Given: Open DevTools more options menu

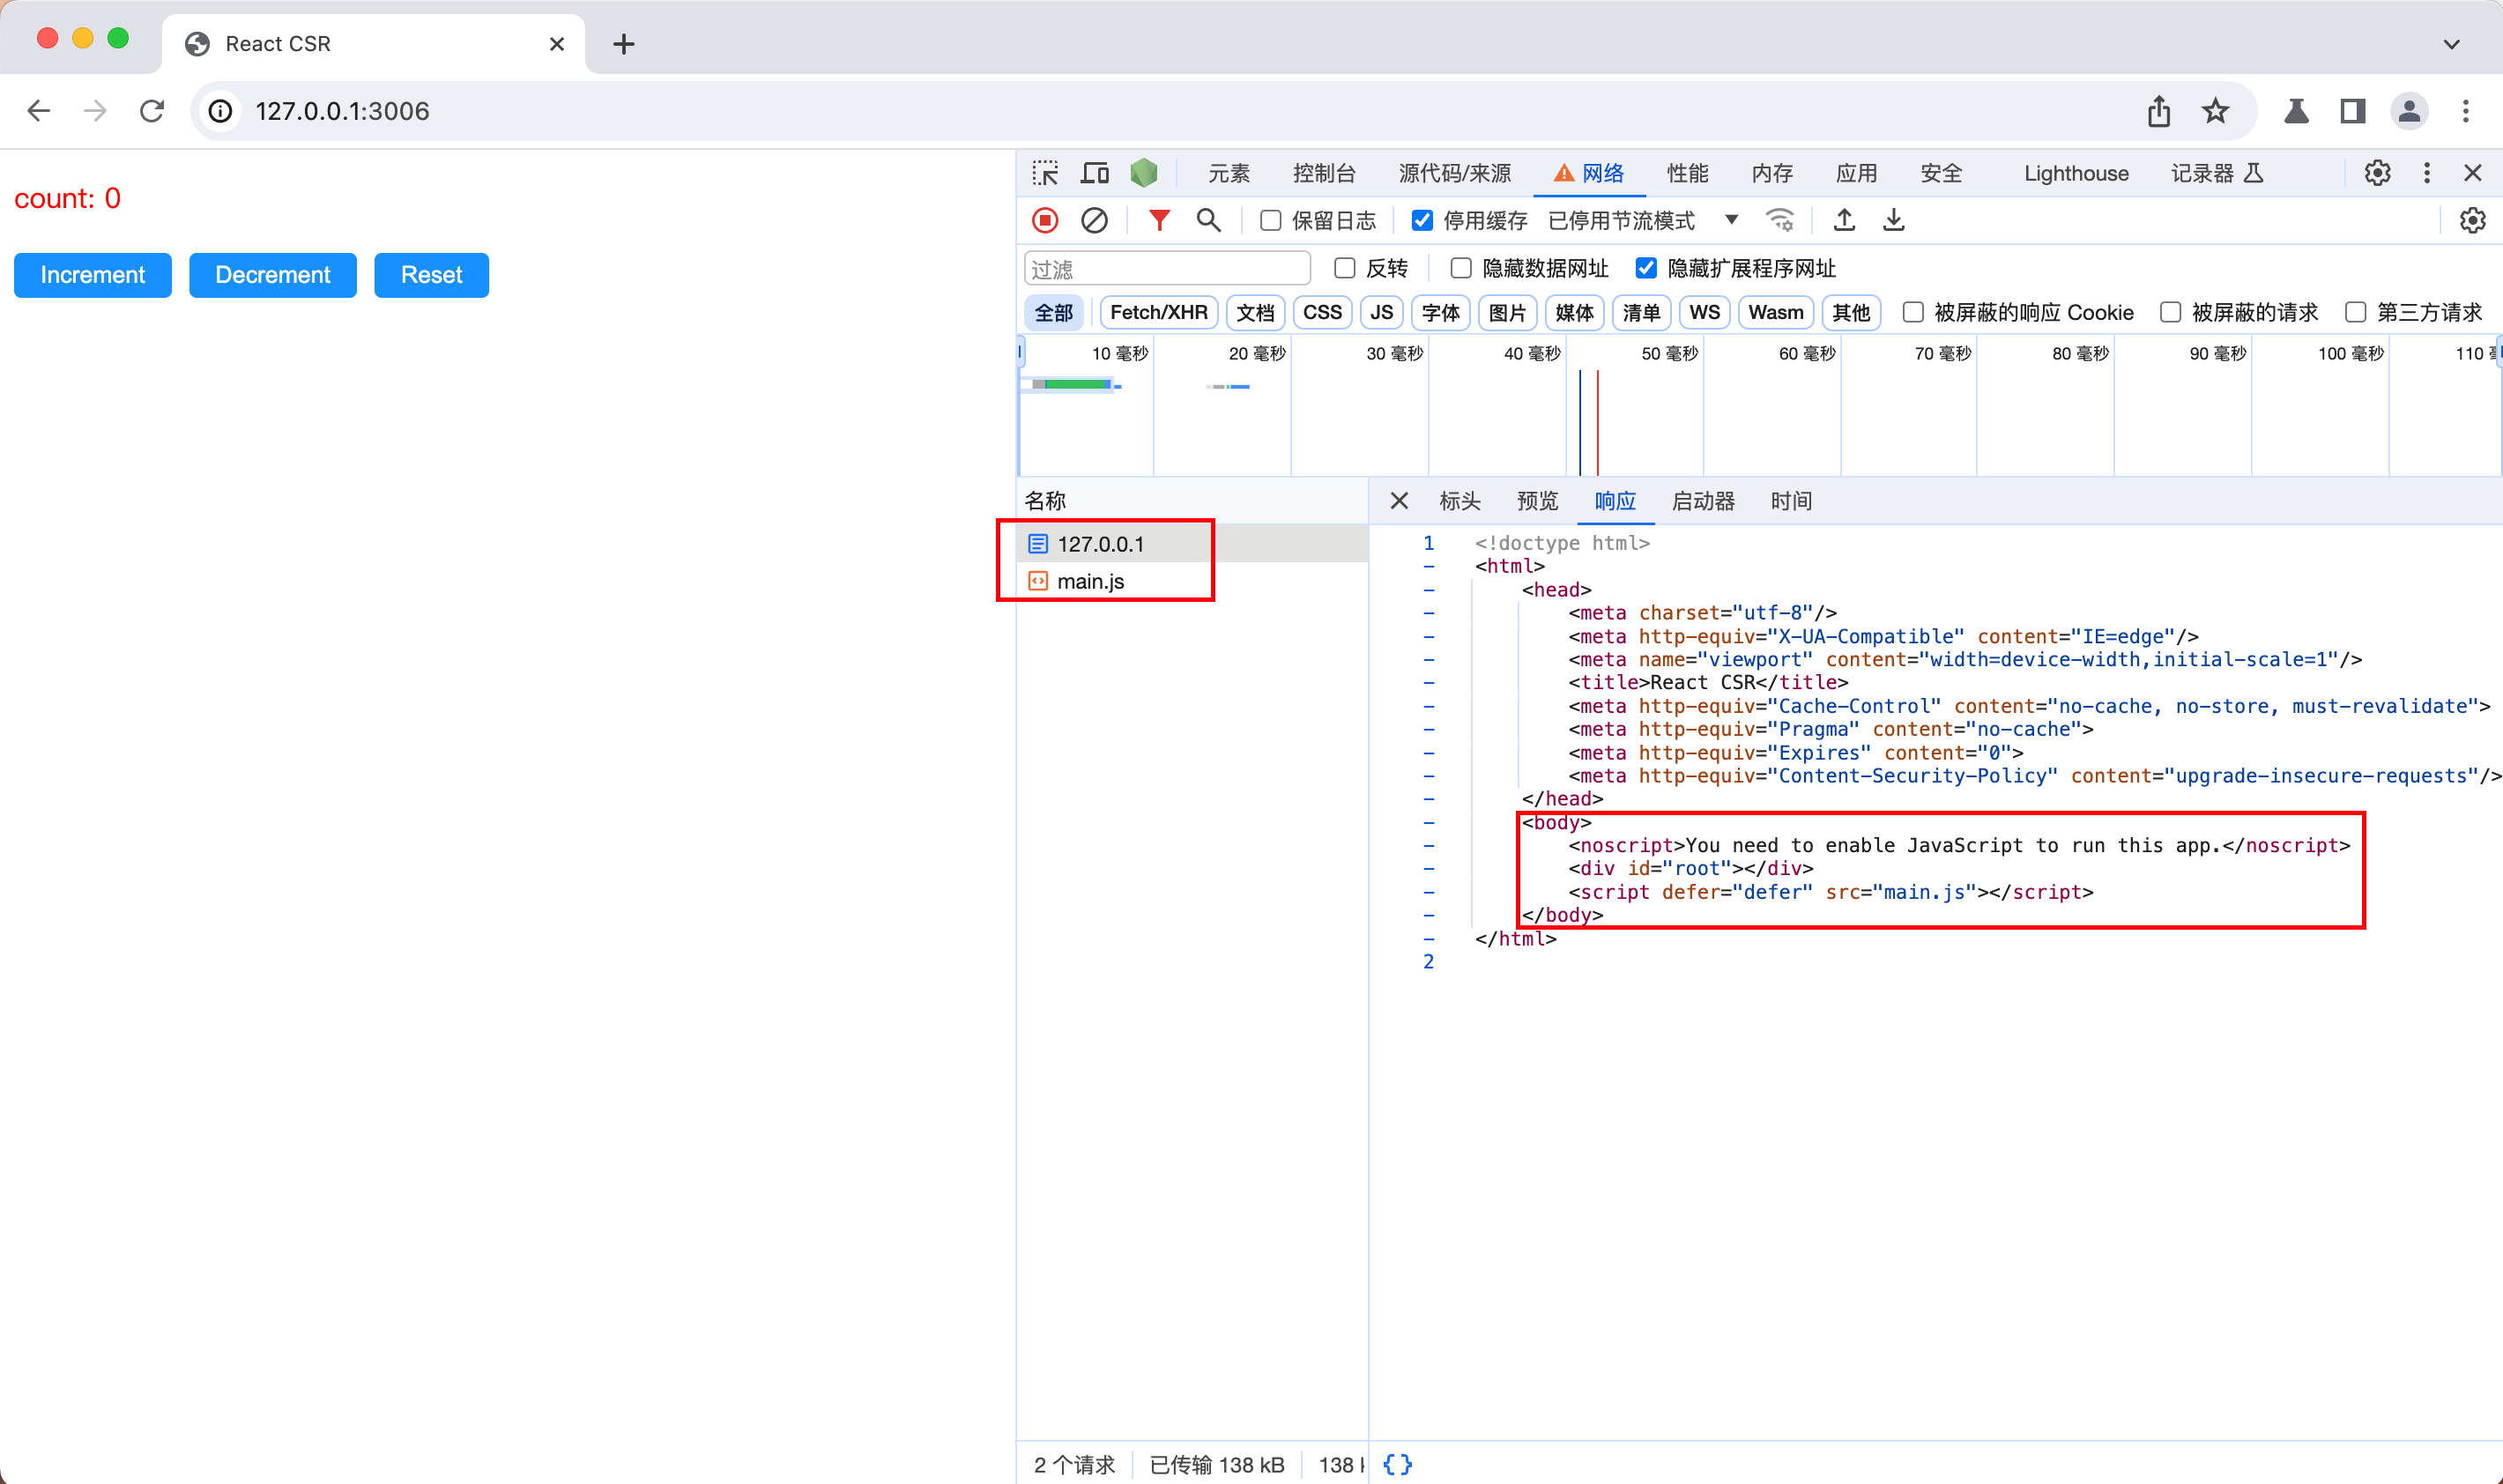Looking at the screenshot, I should [2426, 173].
